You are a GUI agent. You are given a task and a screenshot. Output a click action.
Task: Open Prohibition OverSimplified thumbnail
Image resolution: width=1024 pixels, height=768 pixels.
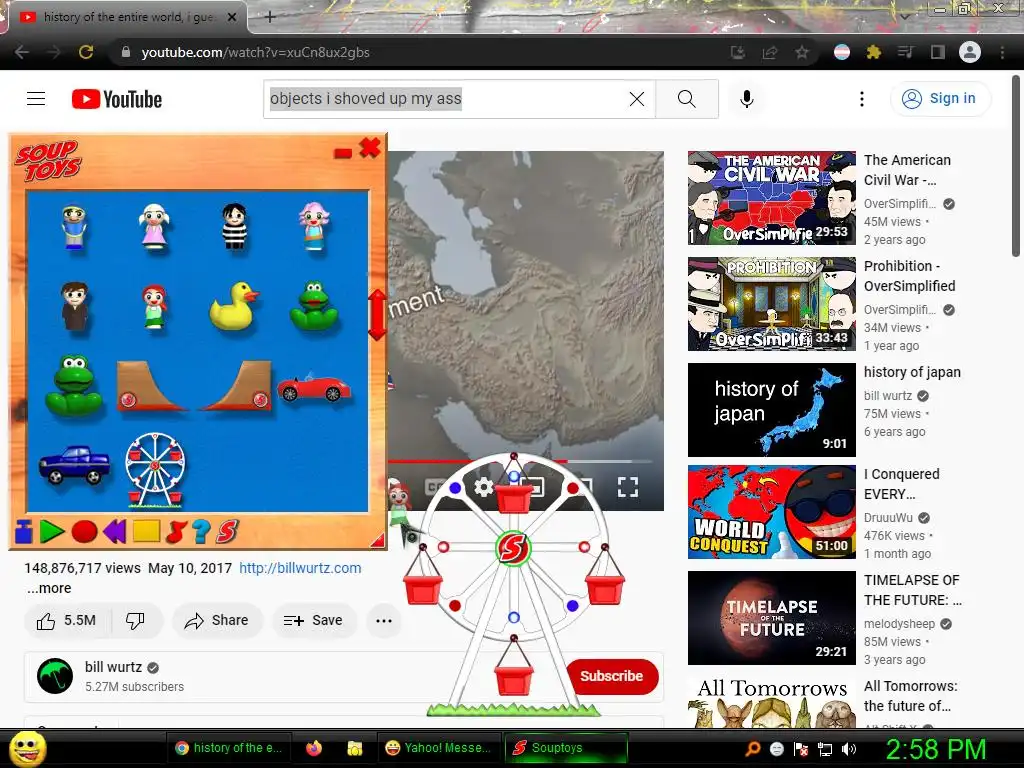pos(771,304)
